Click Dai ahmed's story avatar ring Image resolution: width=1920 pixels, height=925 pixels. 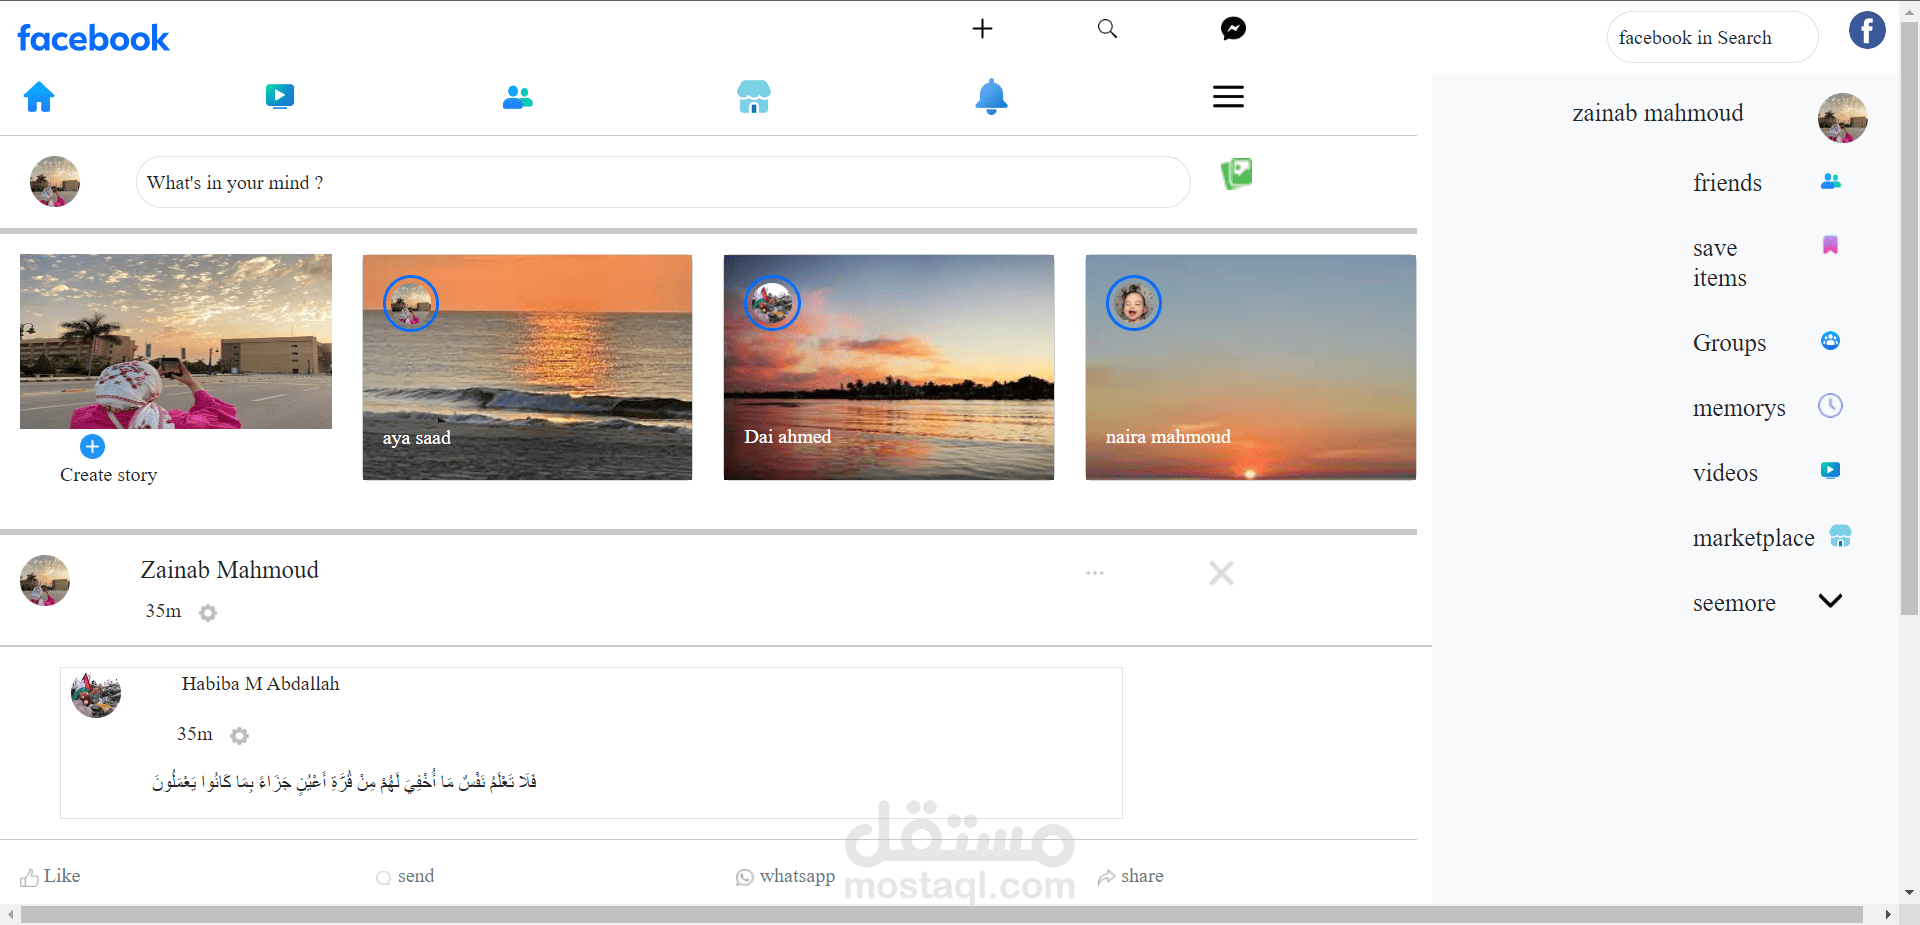click(x=772, y=303)
